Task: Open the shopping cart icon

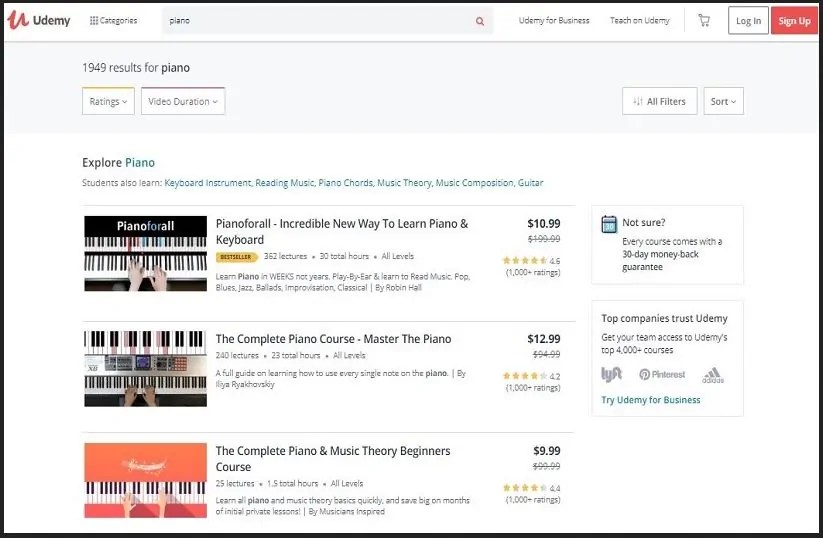Action: (704, 20)
